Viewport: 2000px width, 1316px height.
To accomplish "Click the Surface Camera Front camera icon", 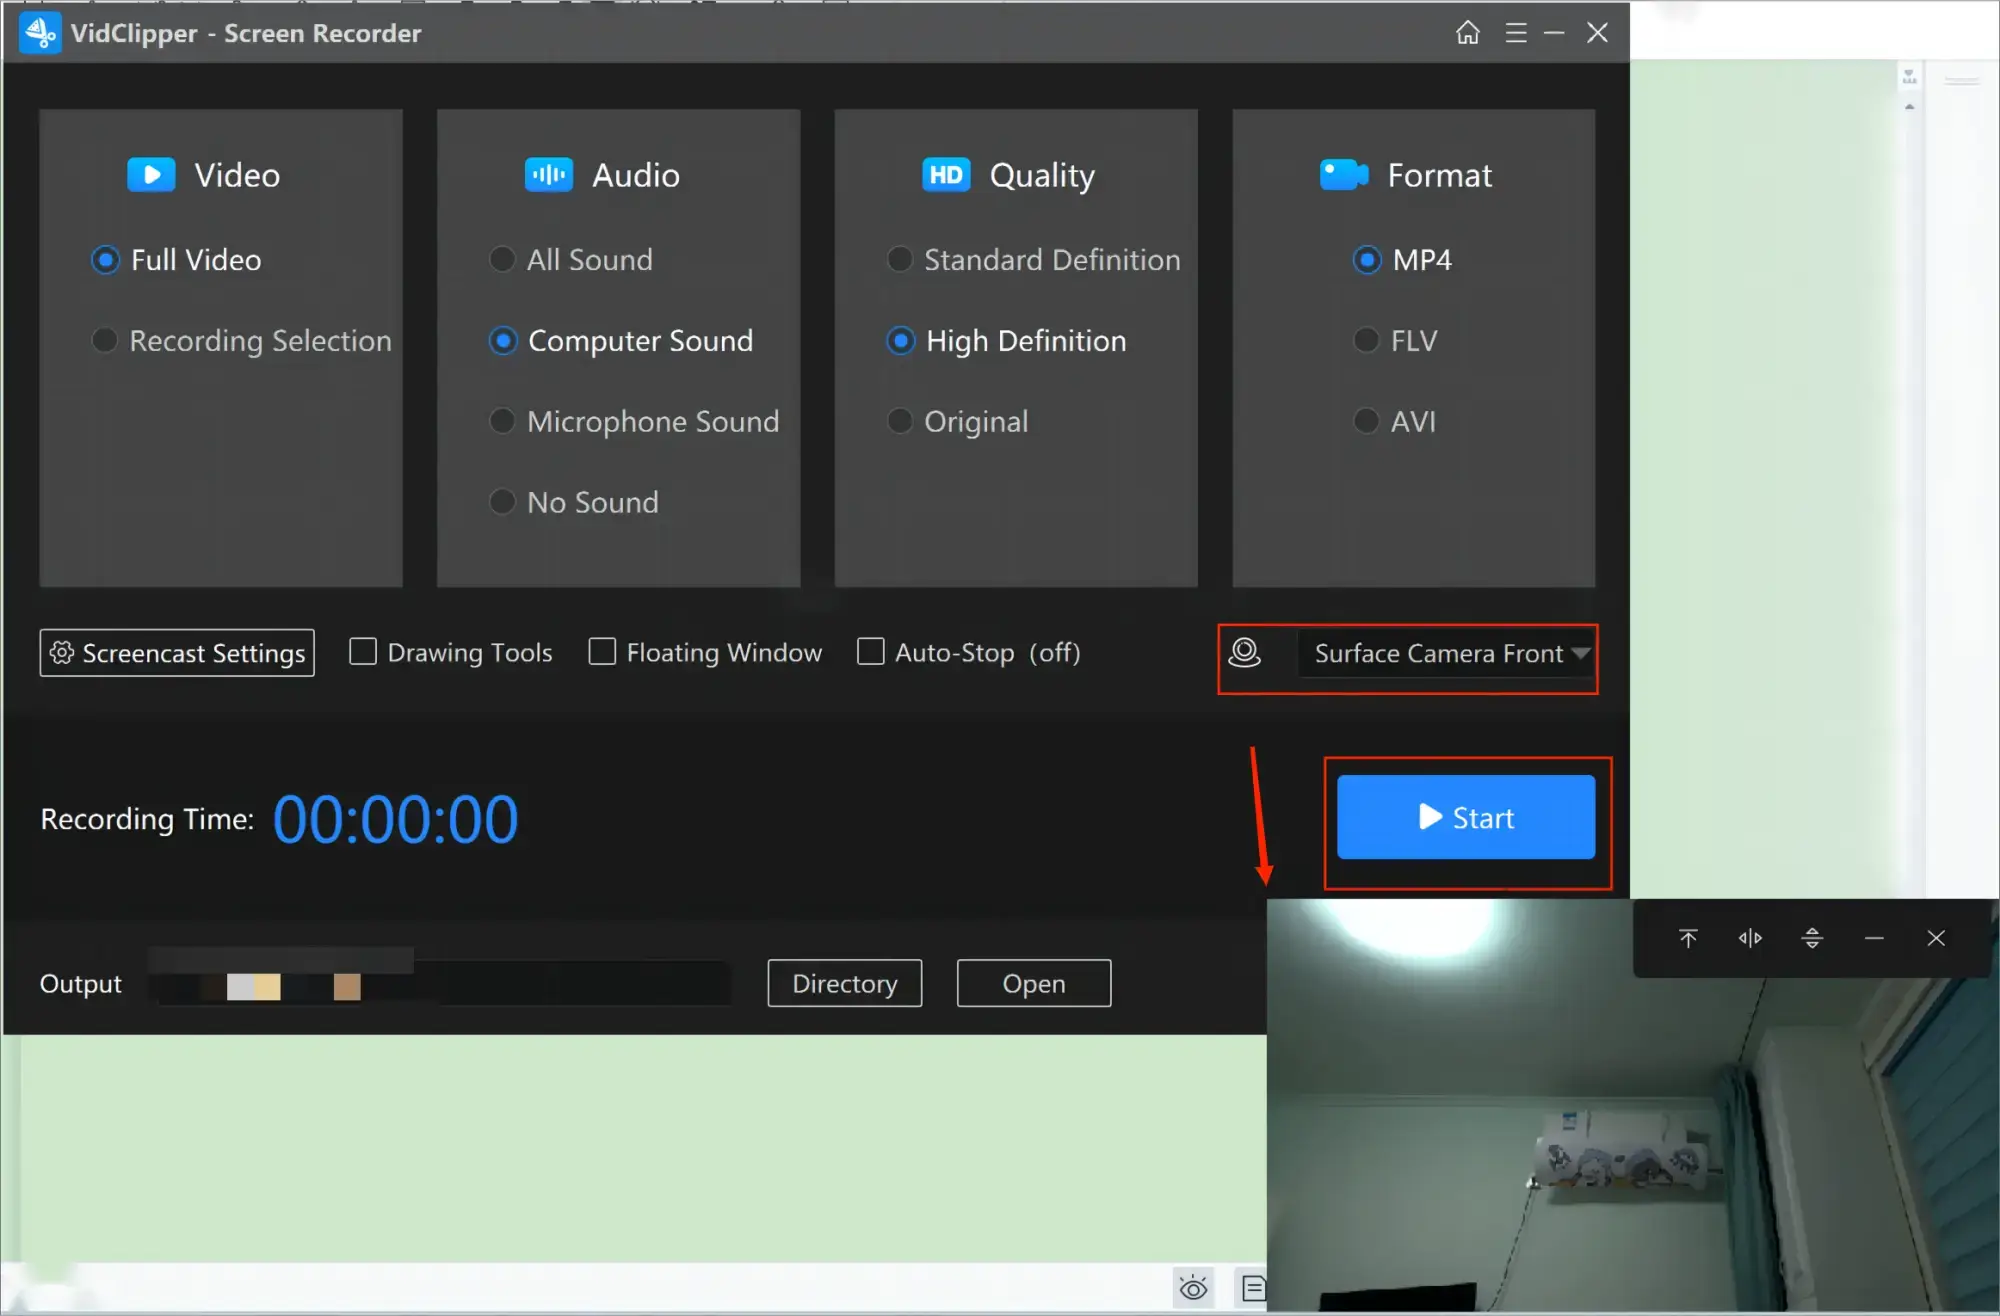I will coord(1247,652).
